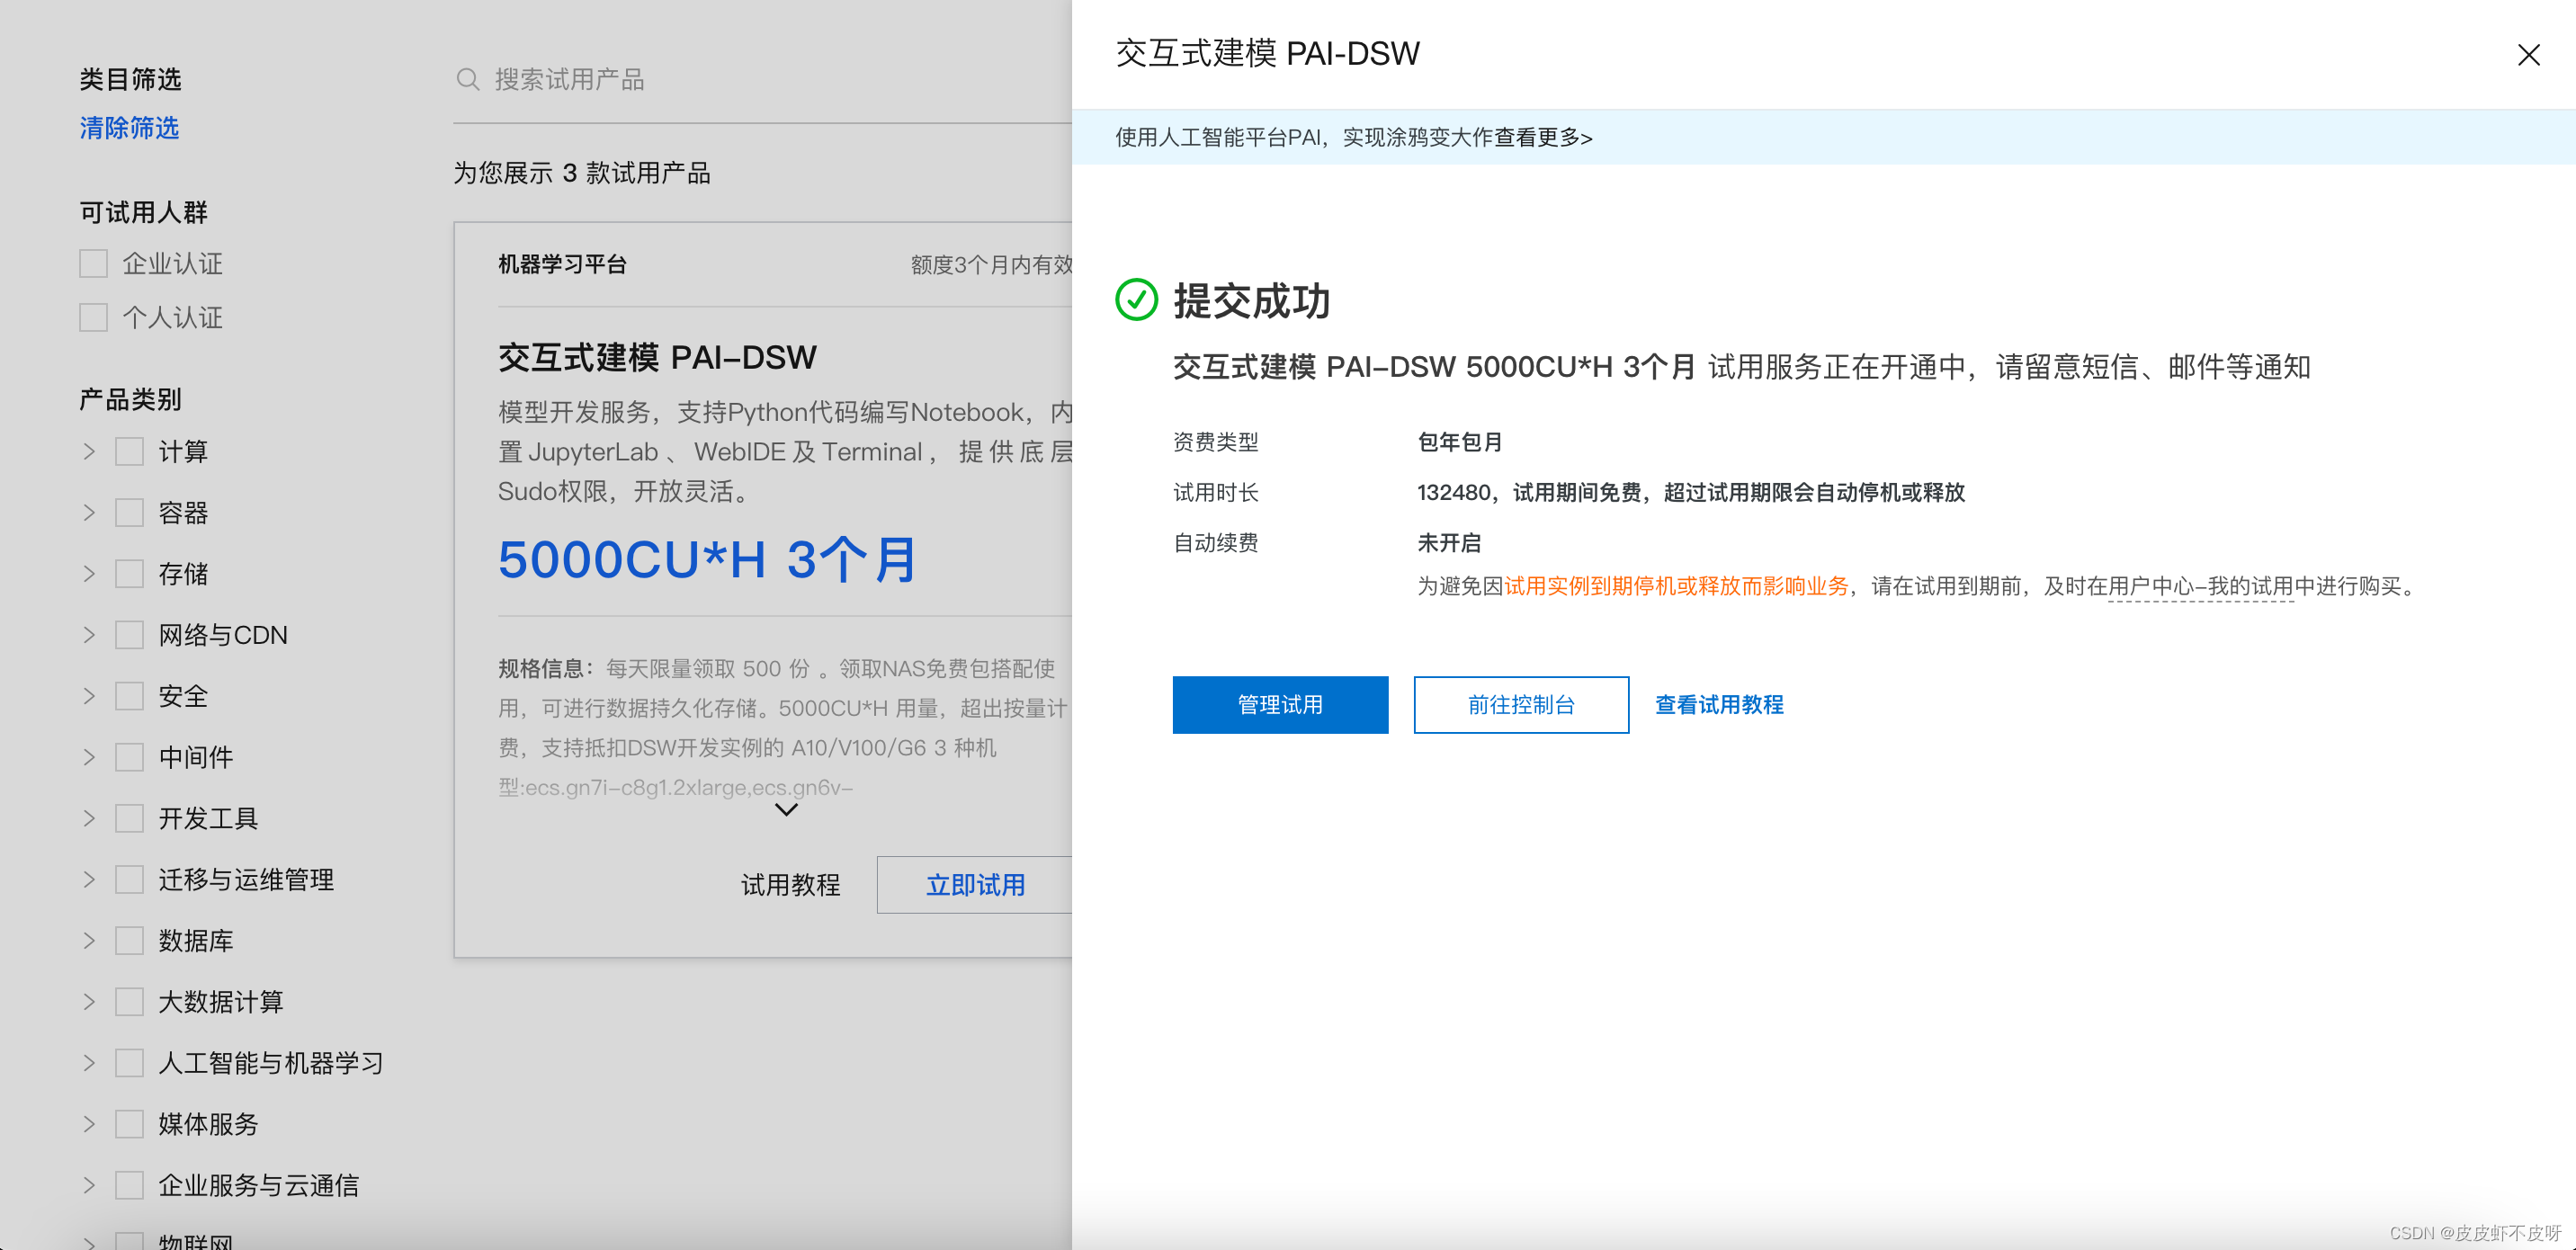Click the search magnifier icon

468,79
